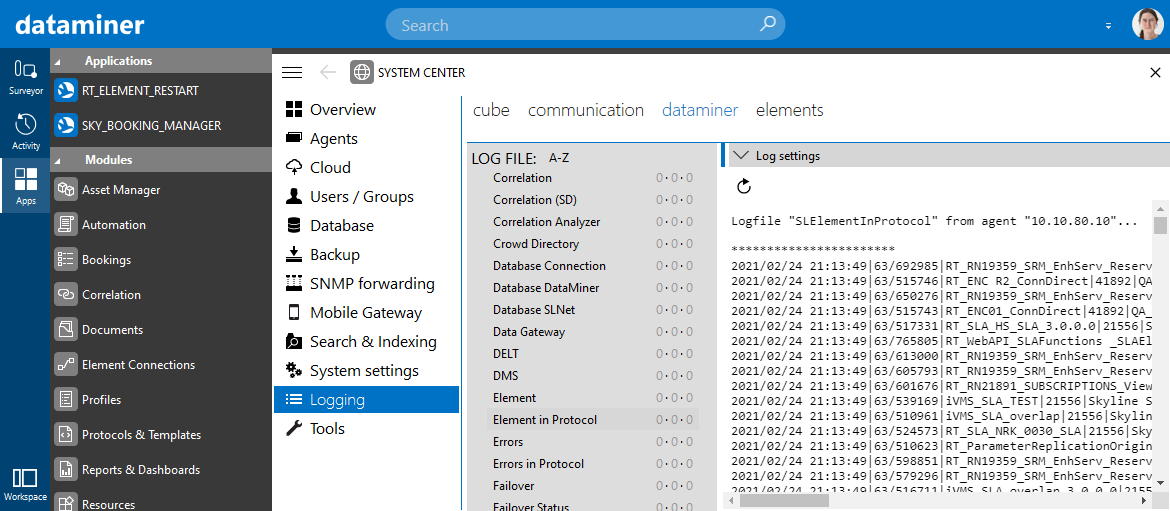The image size is (1170, 511).
Task: Collapse the Log settings expander
Action: [740, 156]
